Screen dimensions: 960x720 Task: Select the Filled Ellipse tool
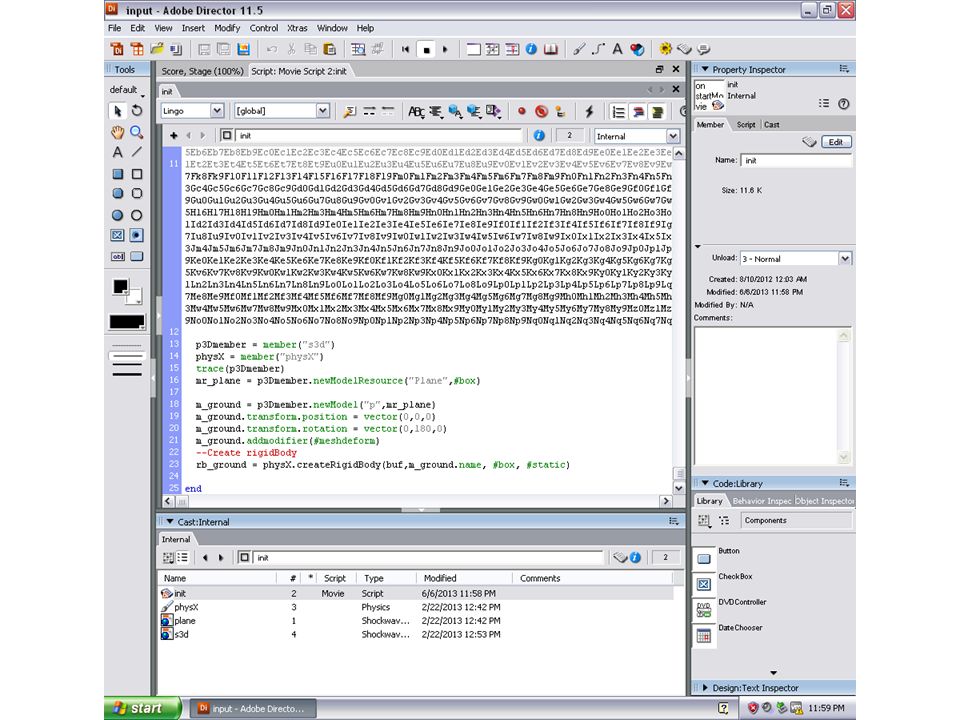118,215
